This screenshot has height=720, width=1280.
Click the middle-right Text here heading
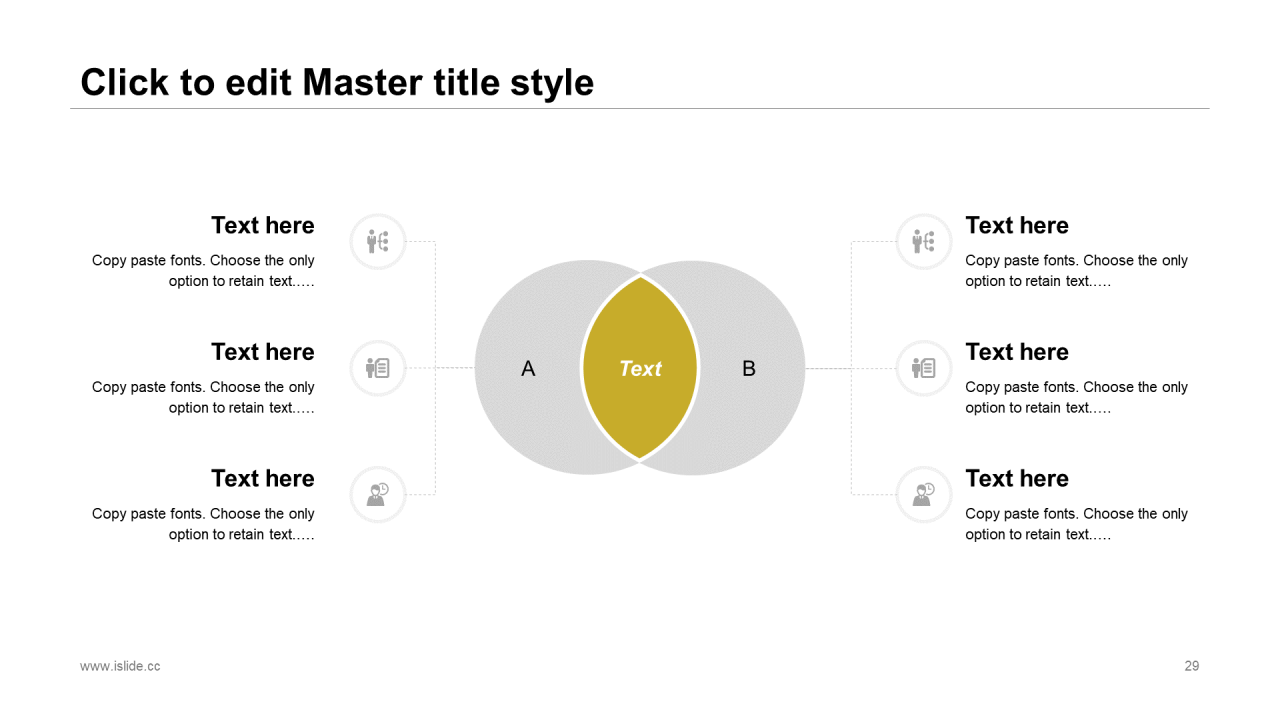point(1017,352)
